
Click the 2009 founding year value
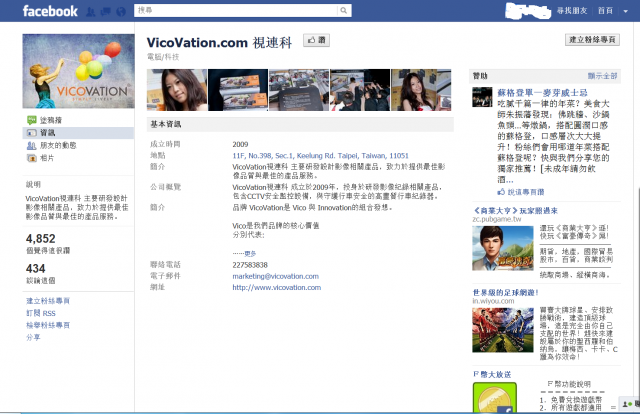click(240, 144)
